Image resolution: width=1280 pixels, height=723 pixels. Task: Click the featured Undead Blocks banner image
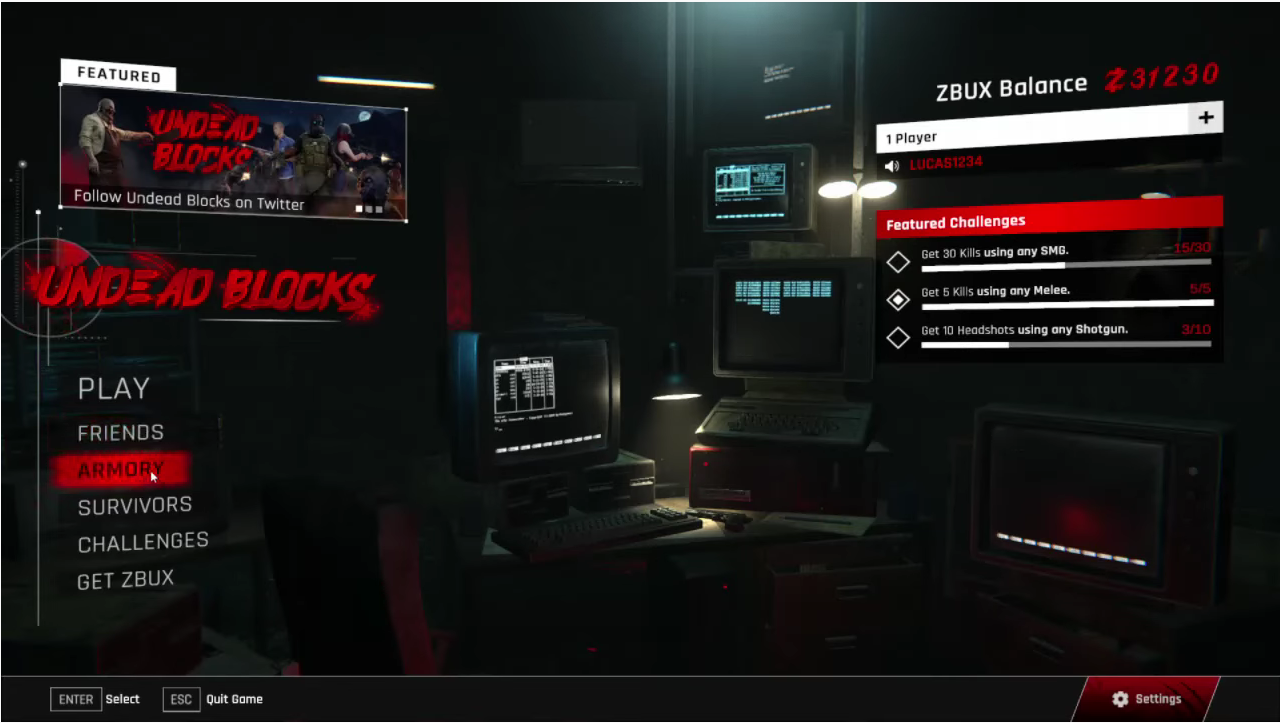233,152
